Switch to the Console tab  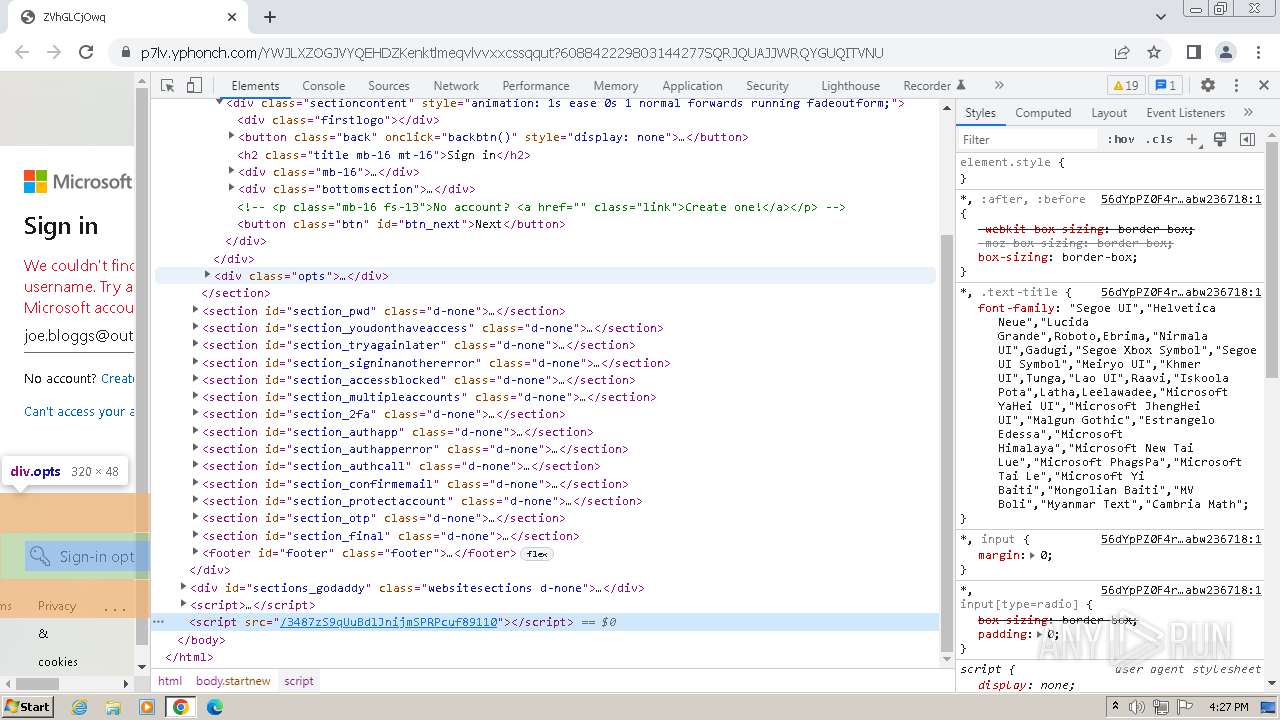[324, 86]
